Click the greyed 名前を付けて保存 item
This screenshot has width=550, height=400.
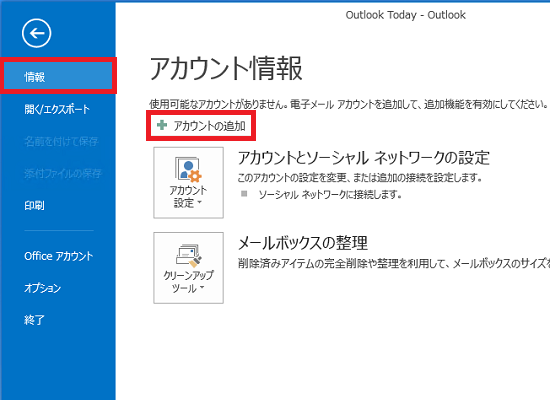tap(61, 141)
